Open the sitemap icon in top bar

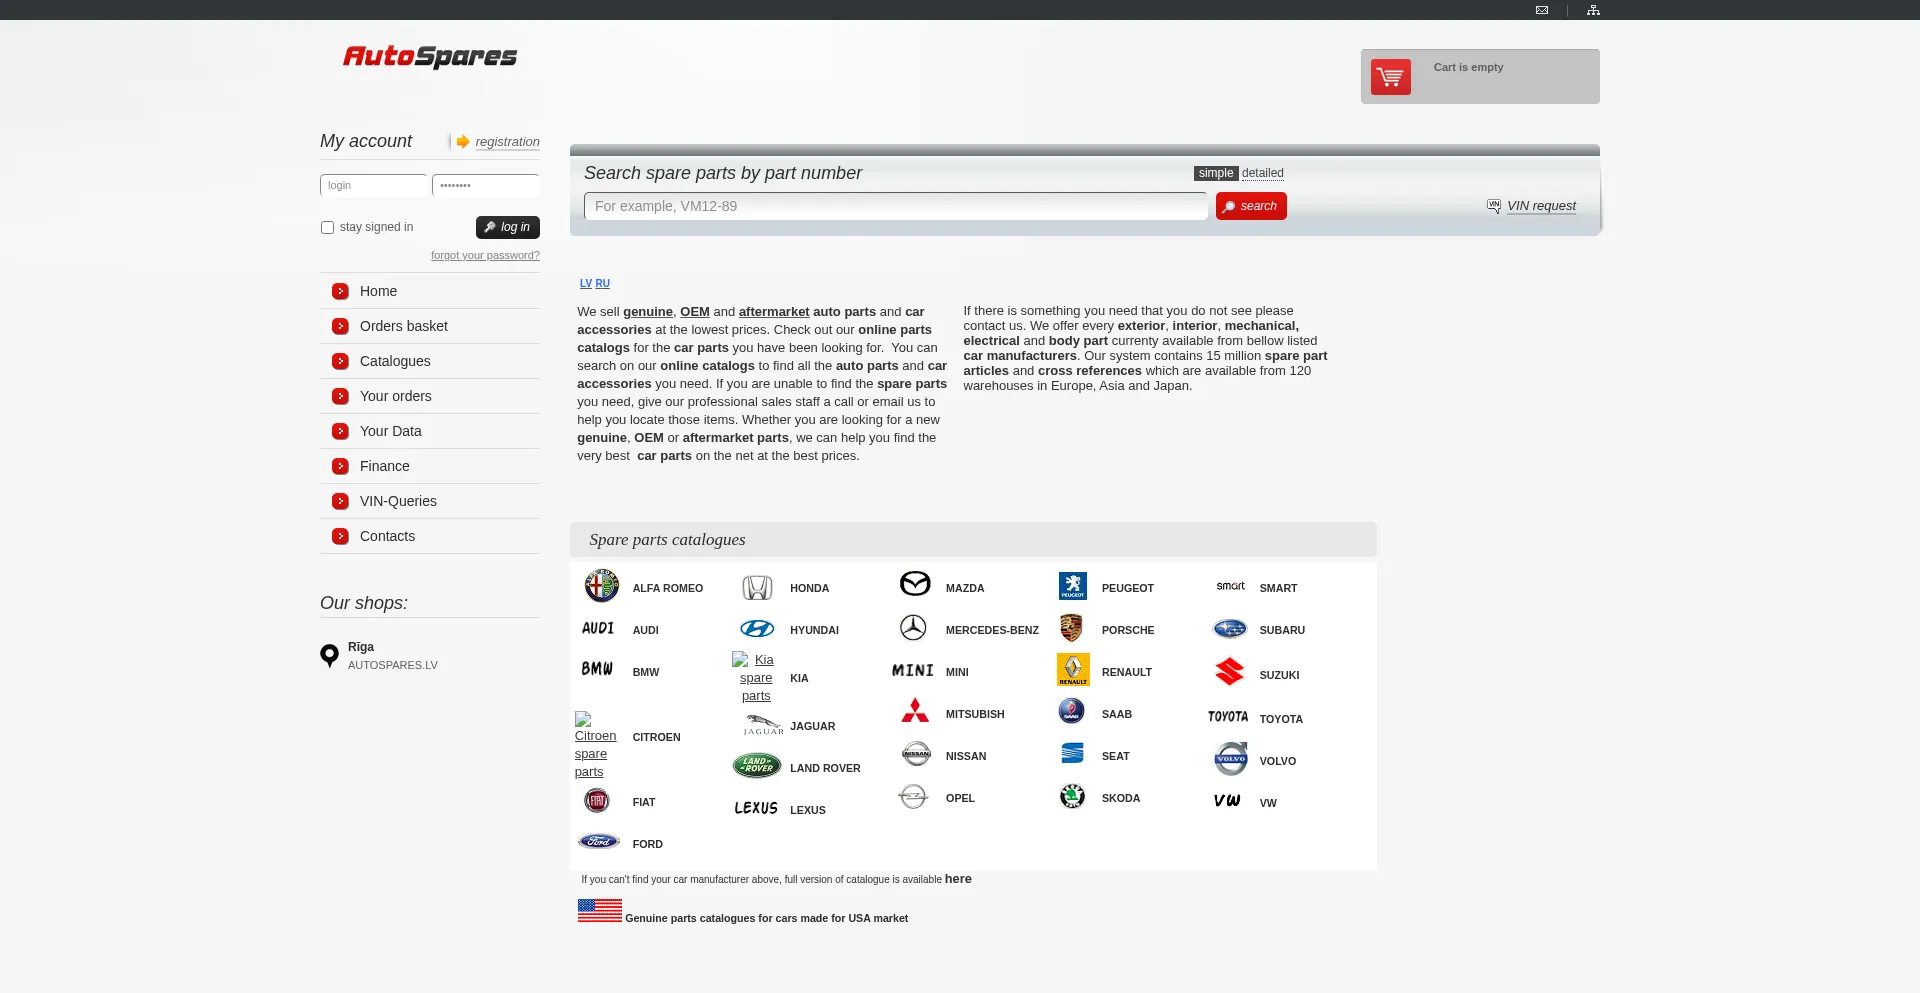tap(1593, 10)
